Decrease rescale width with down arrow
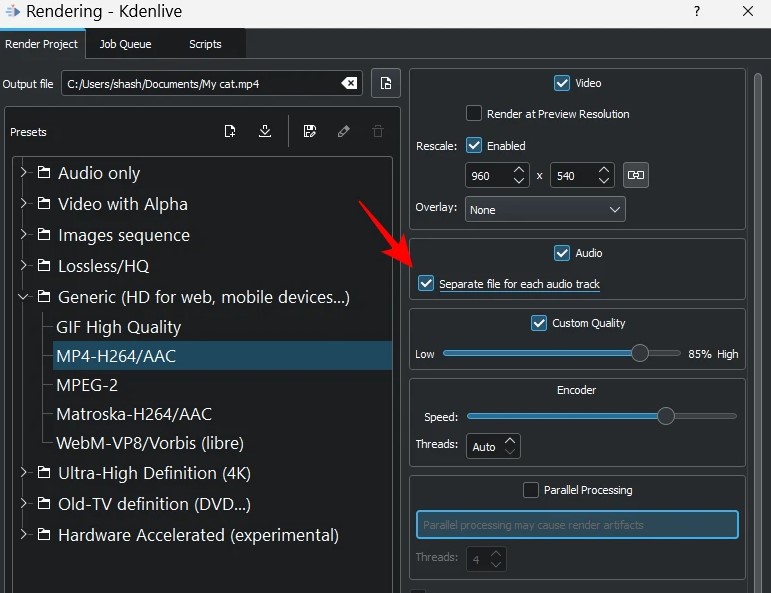This screenshot has height=593, width=771. [519, 180]
